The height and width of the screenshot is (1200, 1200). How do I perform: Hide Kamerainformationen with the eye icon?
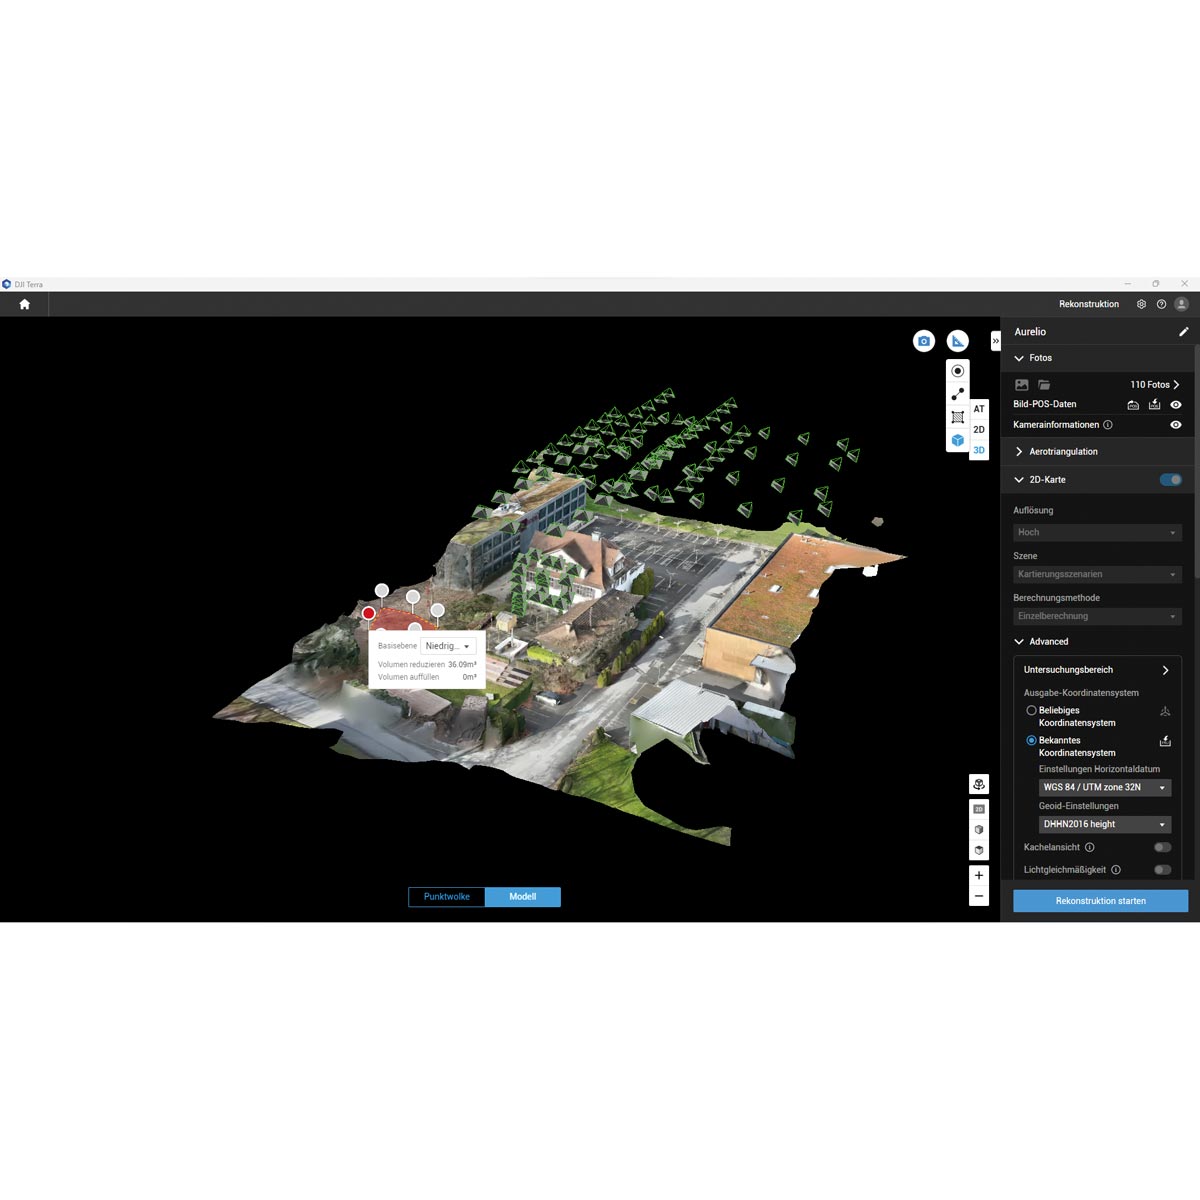[1176, 425]
